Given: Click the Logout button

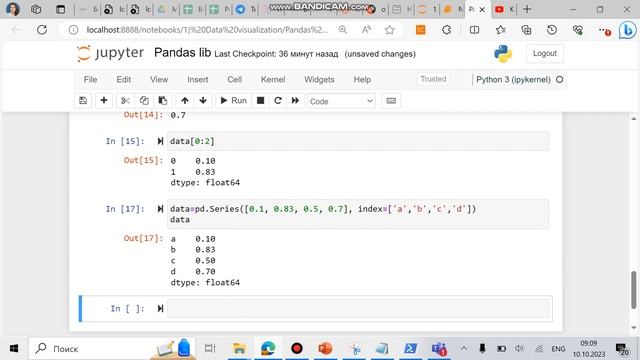Looking at the screenshot, I should pos(544,53).
